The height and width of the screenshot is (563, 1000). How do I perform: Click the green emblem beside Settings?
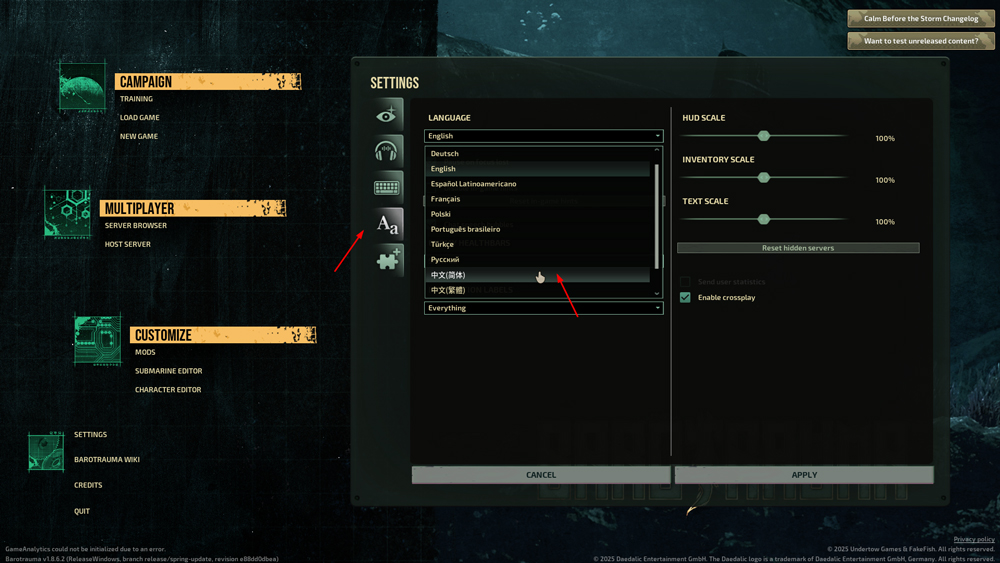(46, 451)
